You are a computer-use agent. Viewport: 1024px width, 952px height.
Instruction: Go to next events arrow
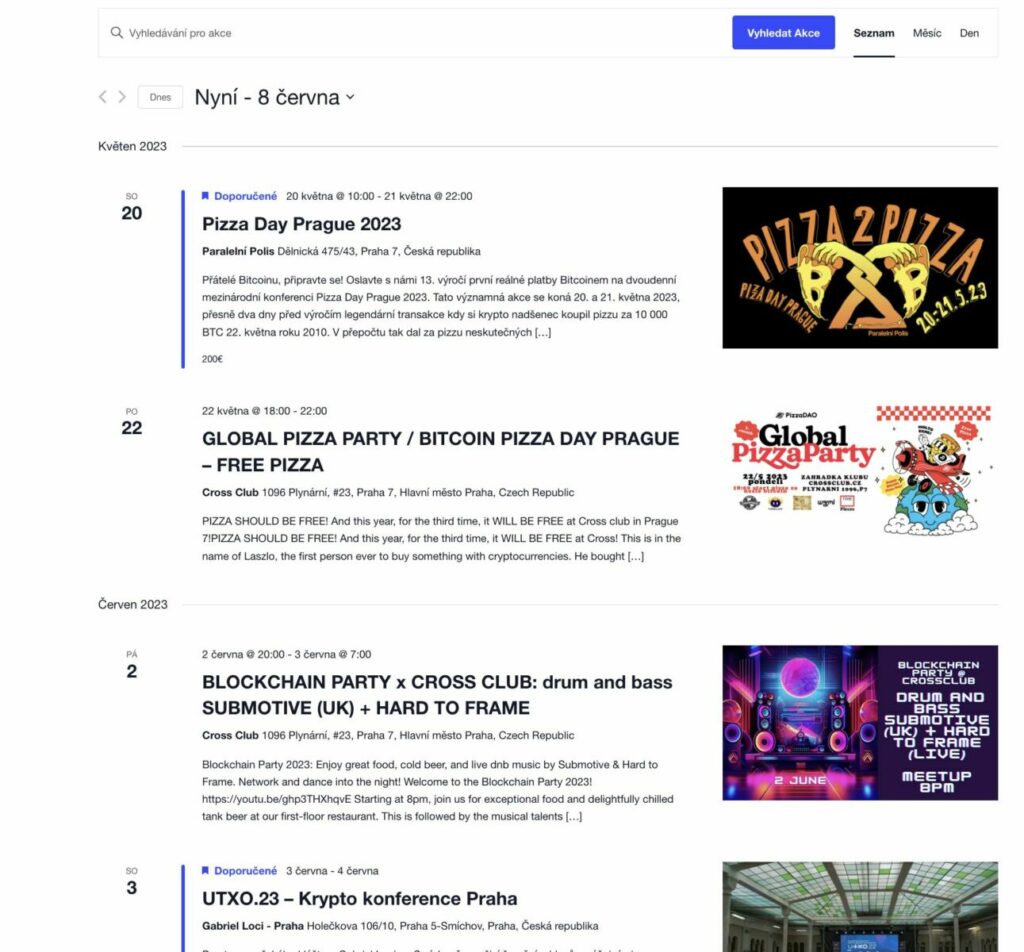[122, 97]
